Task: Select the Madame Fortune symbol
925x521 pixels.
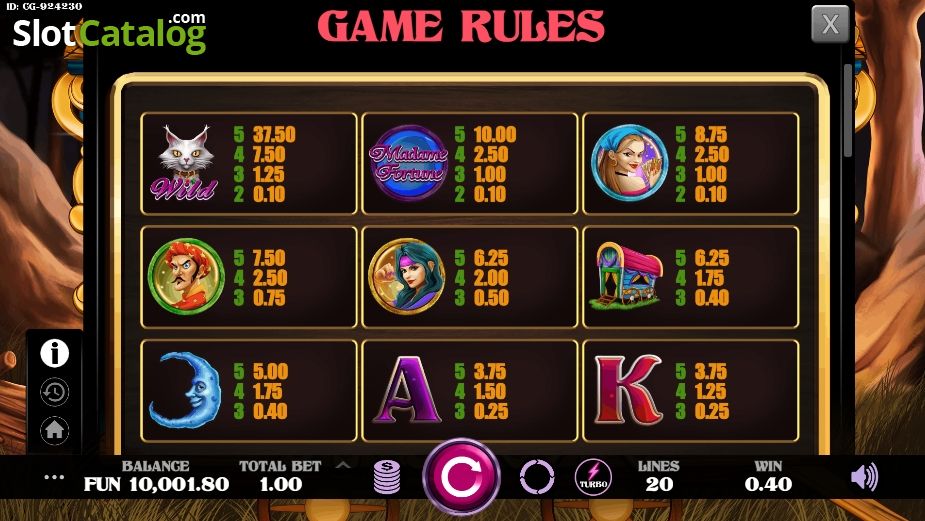Action: (408, 163)
